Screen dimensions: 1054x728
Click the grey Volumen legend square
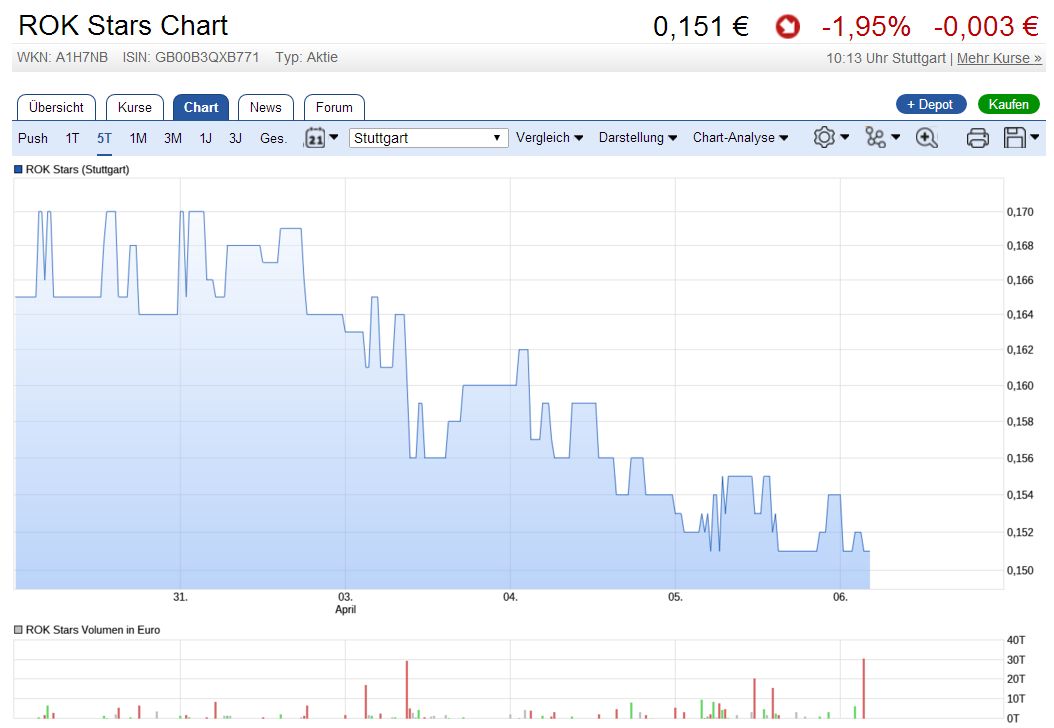pos(18,630)
